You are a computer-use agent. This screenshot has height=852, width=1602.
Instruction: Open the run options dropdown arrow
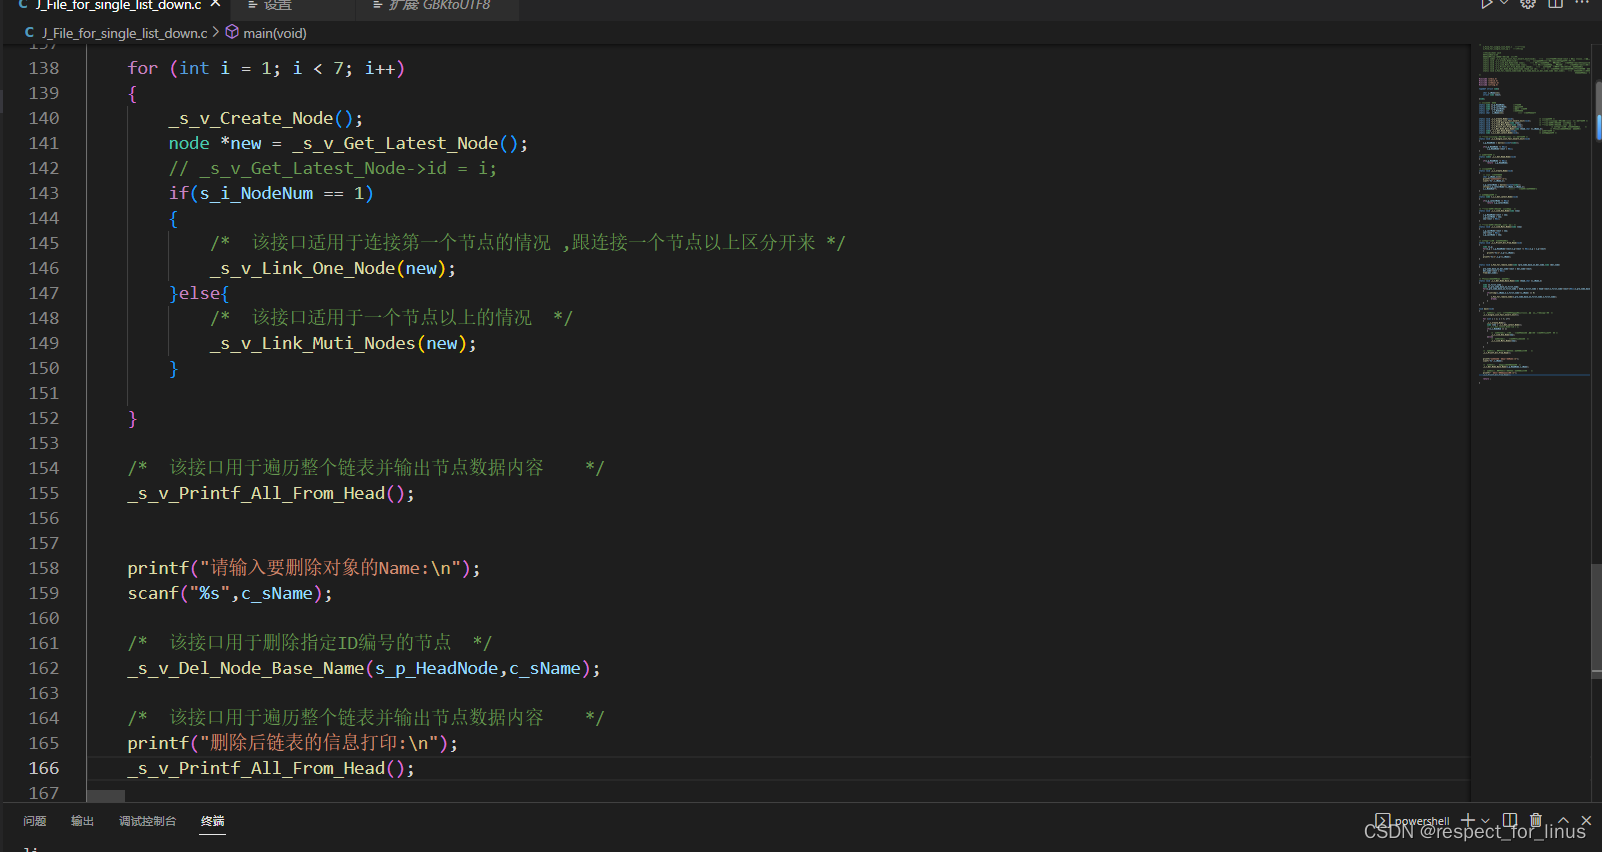click(1504, 4)
